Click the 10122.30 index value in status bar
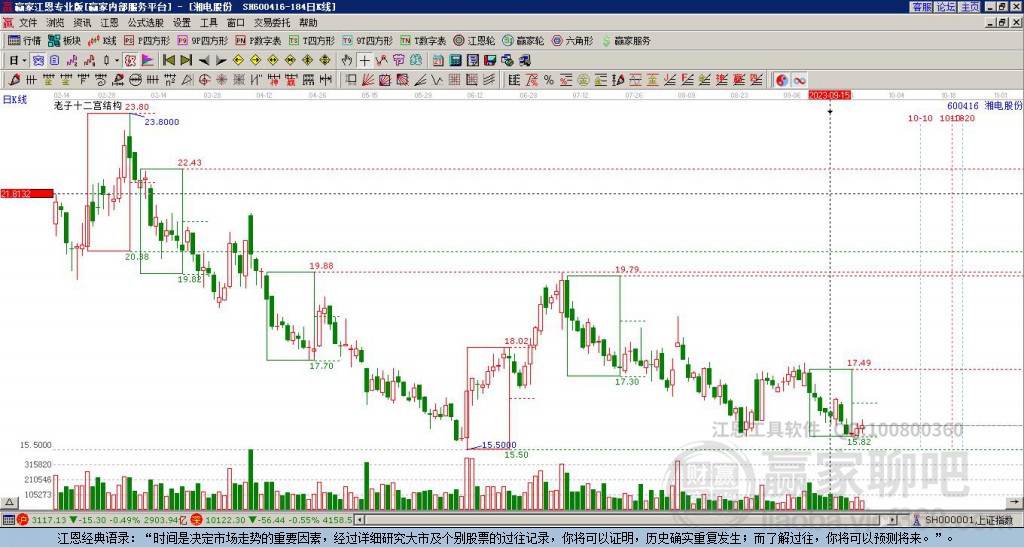The width and height of the screenshot is (1024, 548). point(224,520)
